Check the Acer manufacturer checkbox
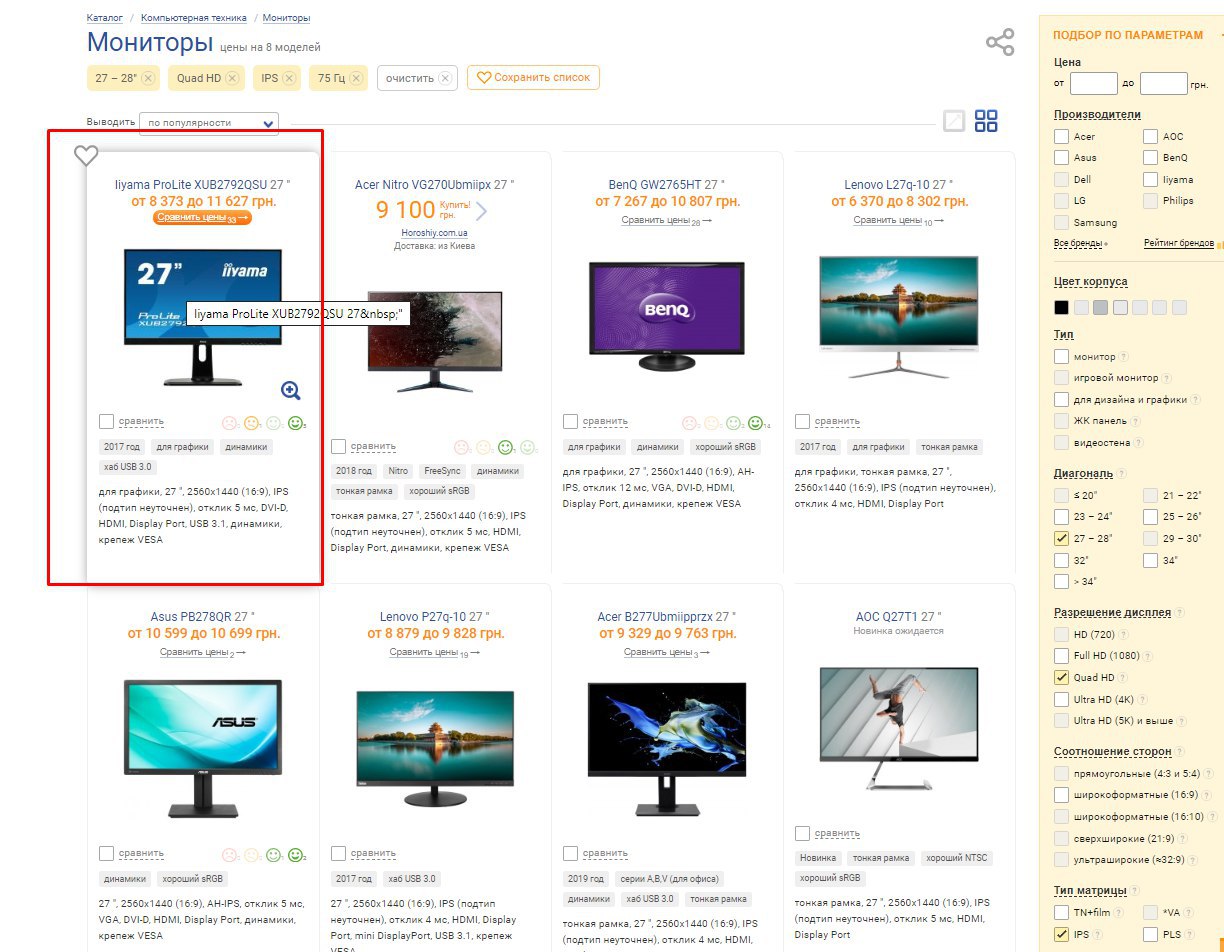 1061,136
